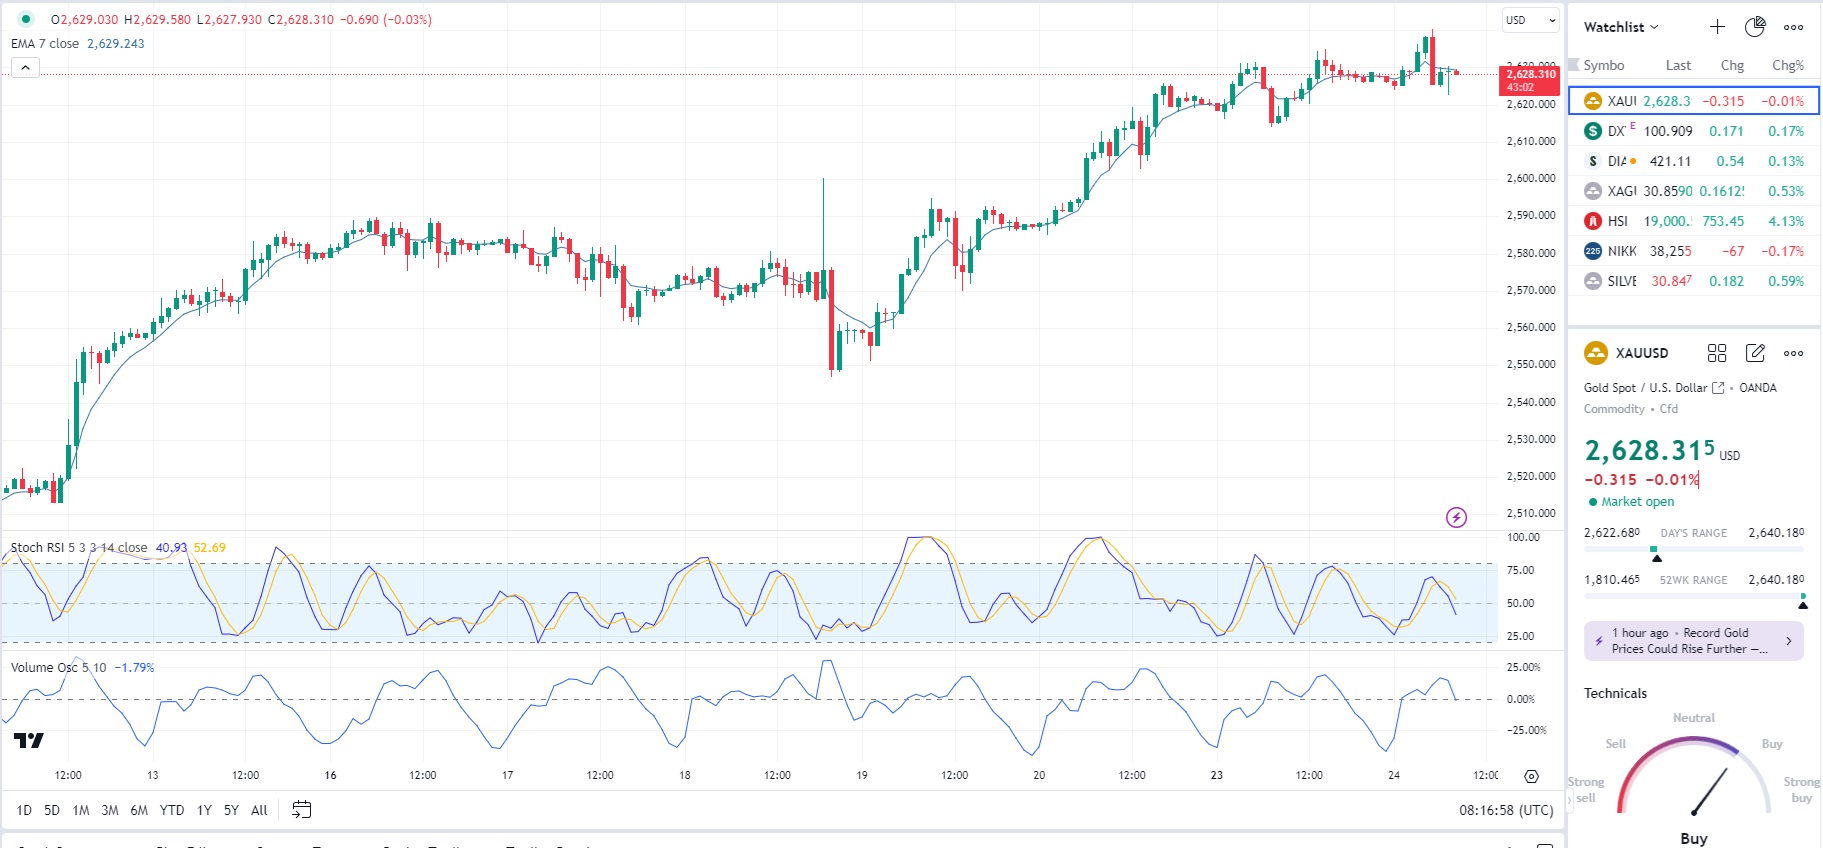Viewport: 1823px width, 848px height.
Task: Open the USD currency dropdown
Action: (x=1531, y=20)
